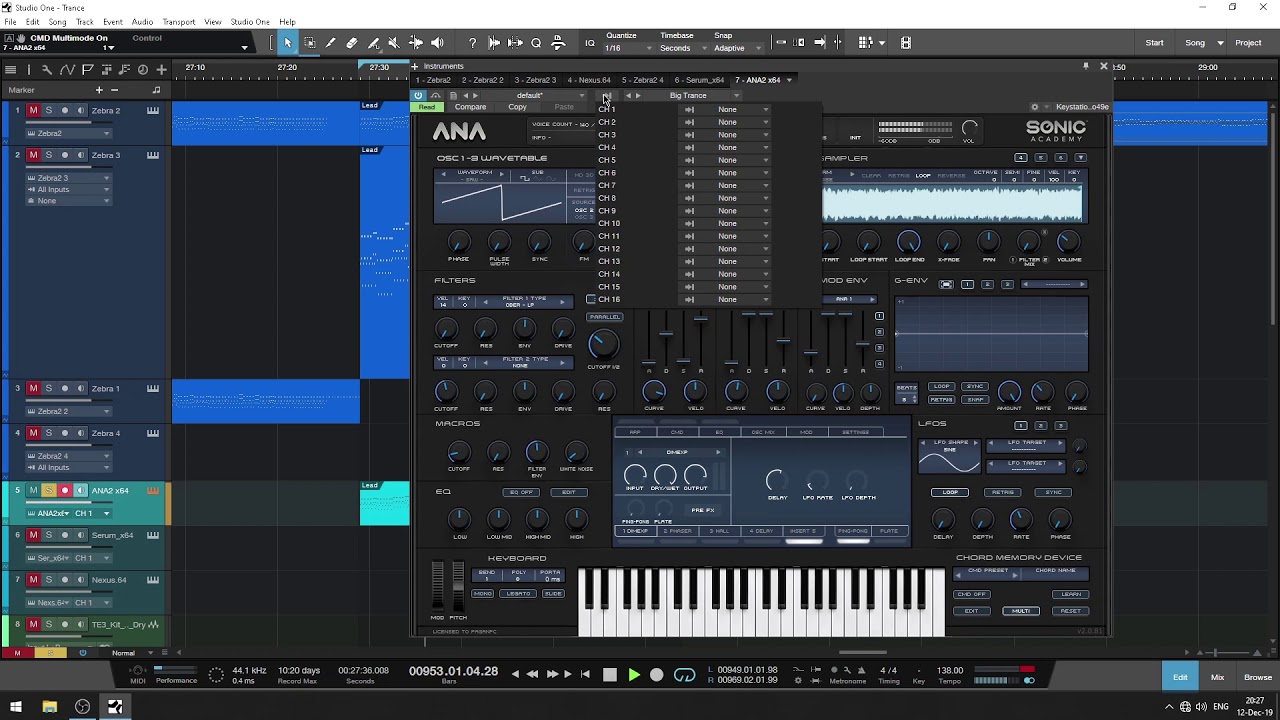1280x720 pixels.
Task: Pin the Instruments window
Action: (1085, 67)
